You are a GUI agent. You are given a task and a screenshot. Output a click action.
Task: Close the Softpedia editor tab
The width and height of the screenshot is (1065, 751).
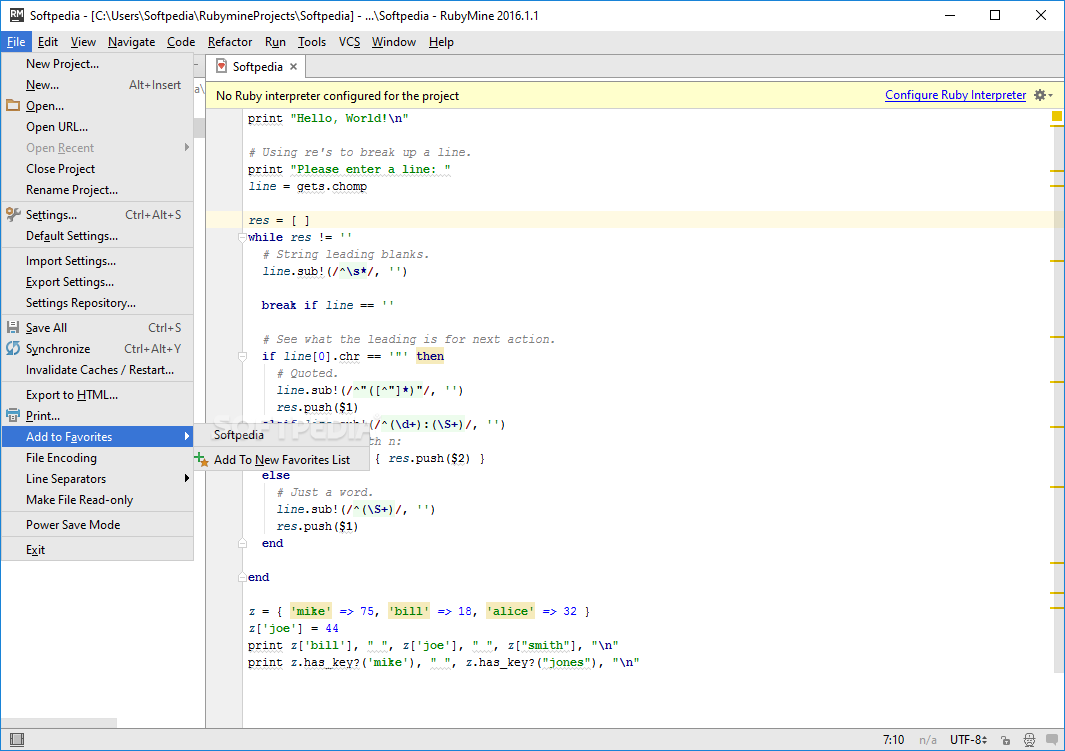pos(293,67)
